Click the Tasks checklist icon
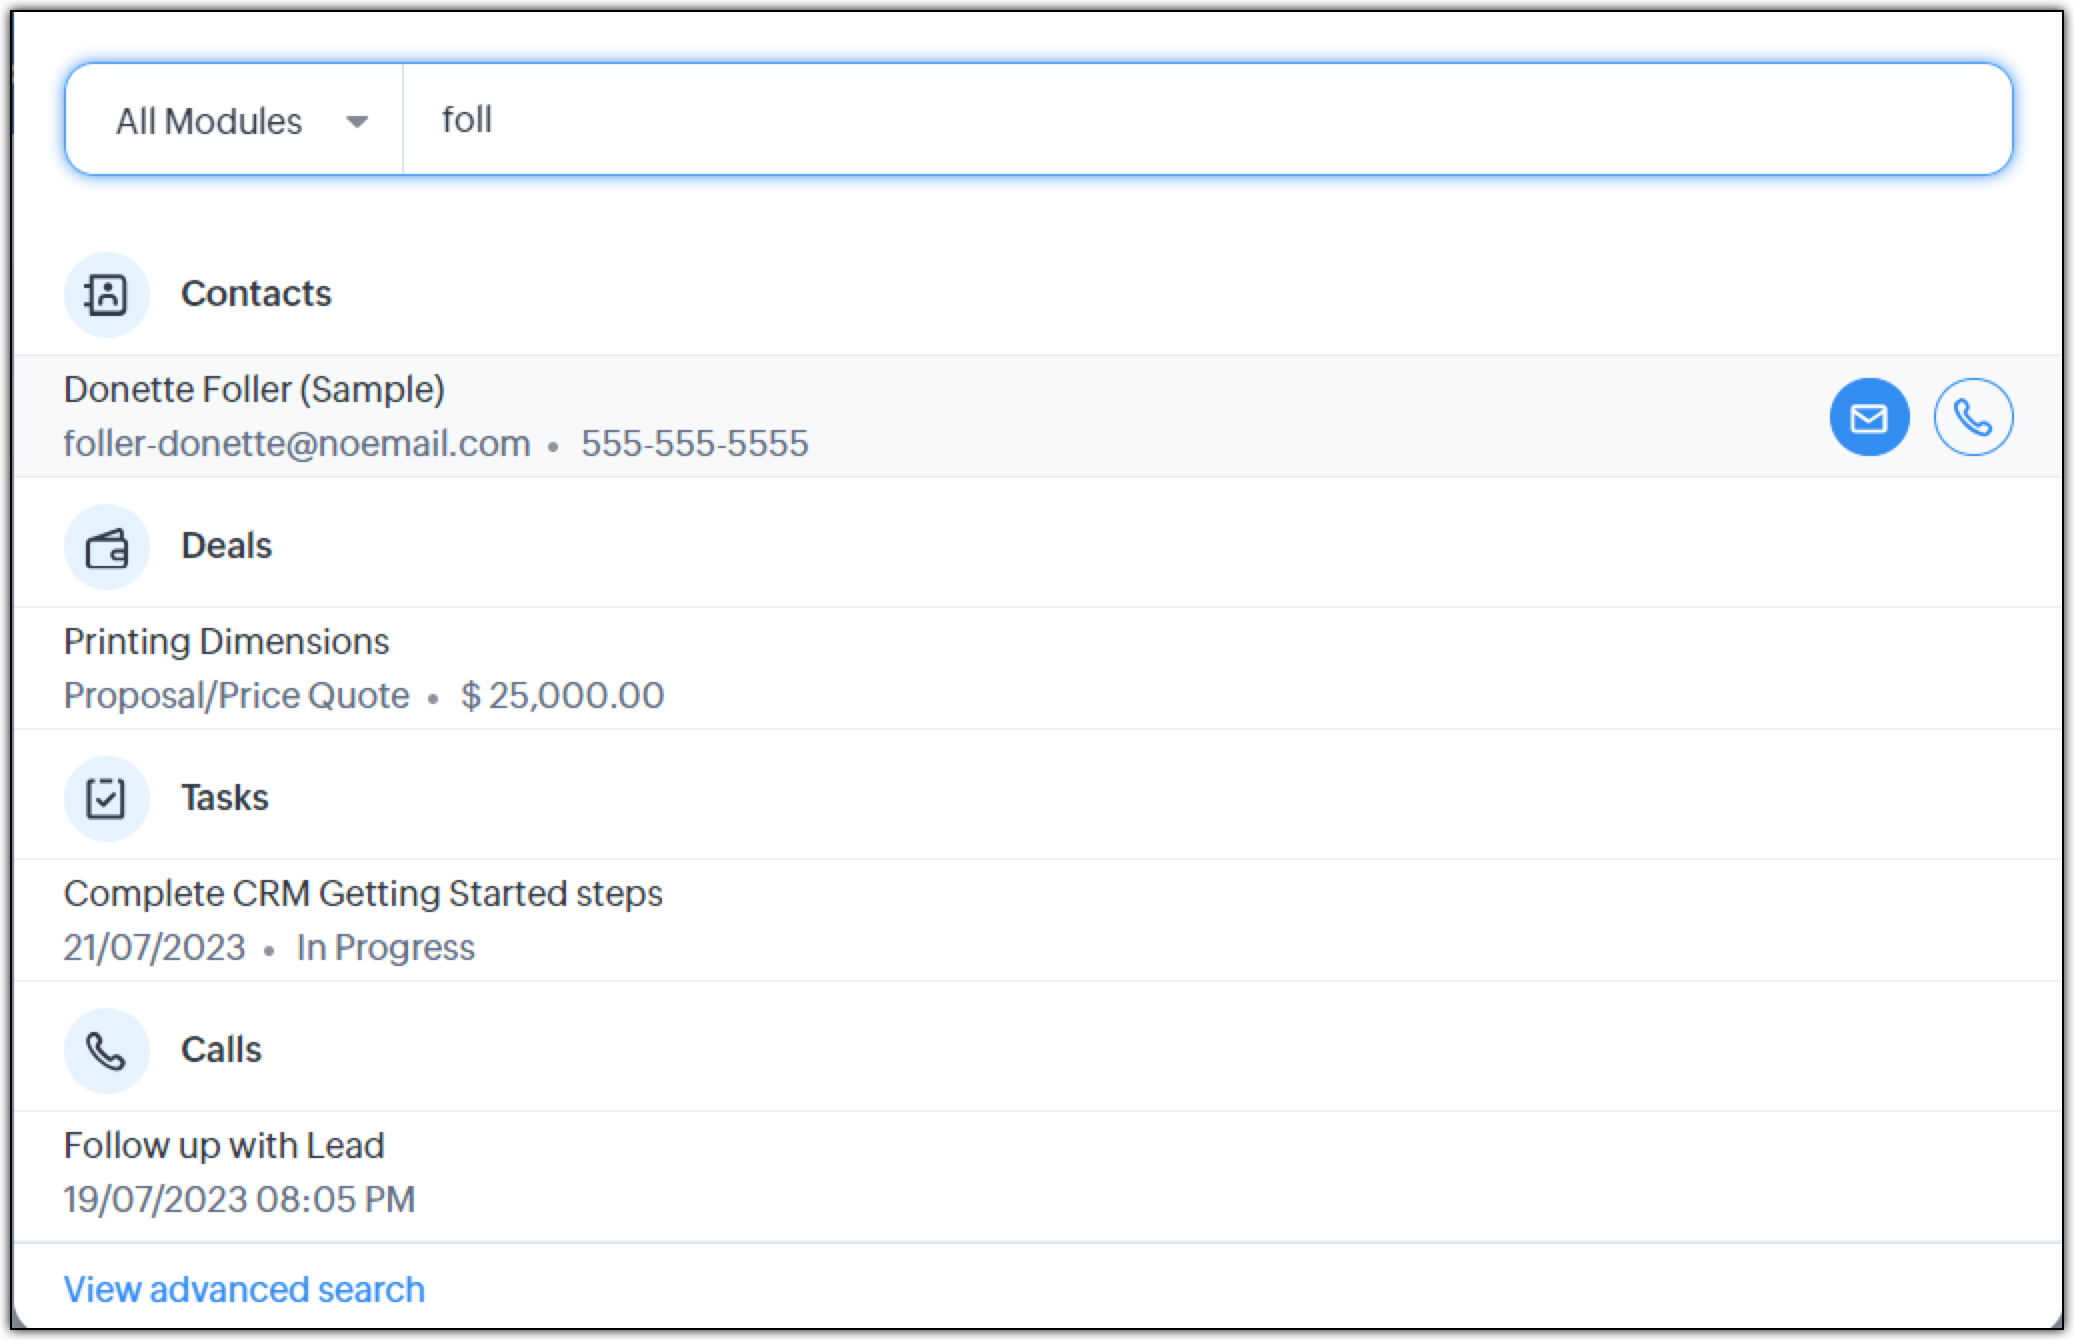 [106, 798]
